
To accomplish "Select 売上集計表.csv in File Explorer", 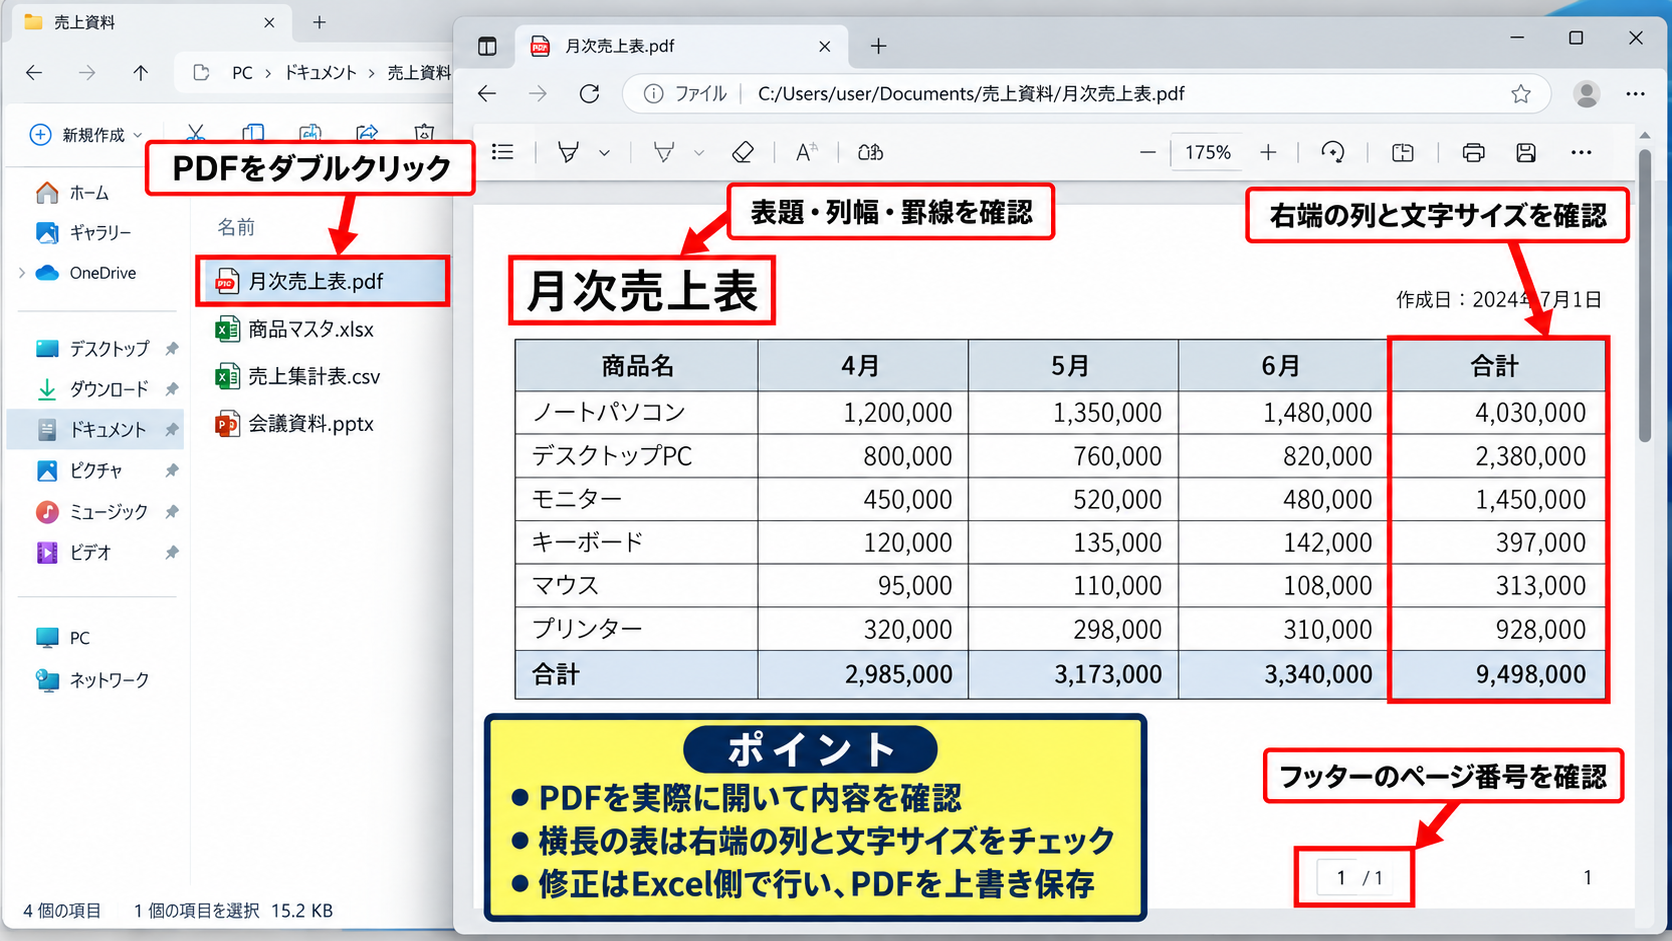I will [298, 376].
